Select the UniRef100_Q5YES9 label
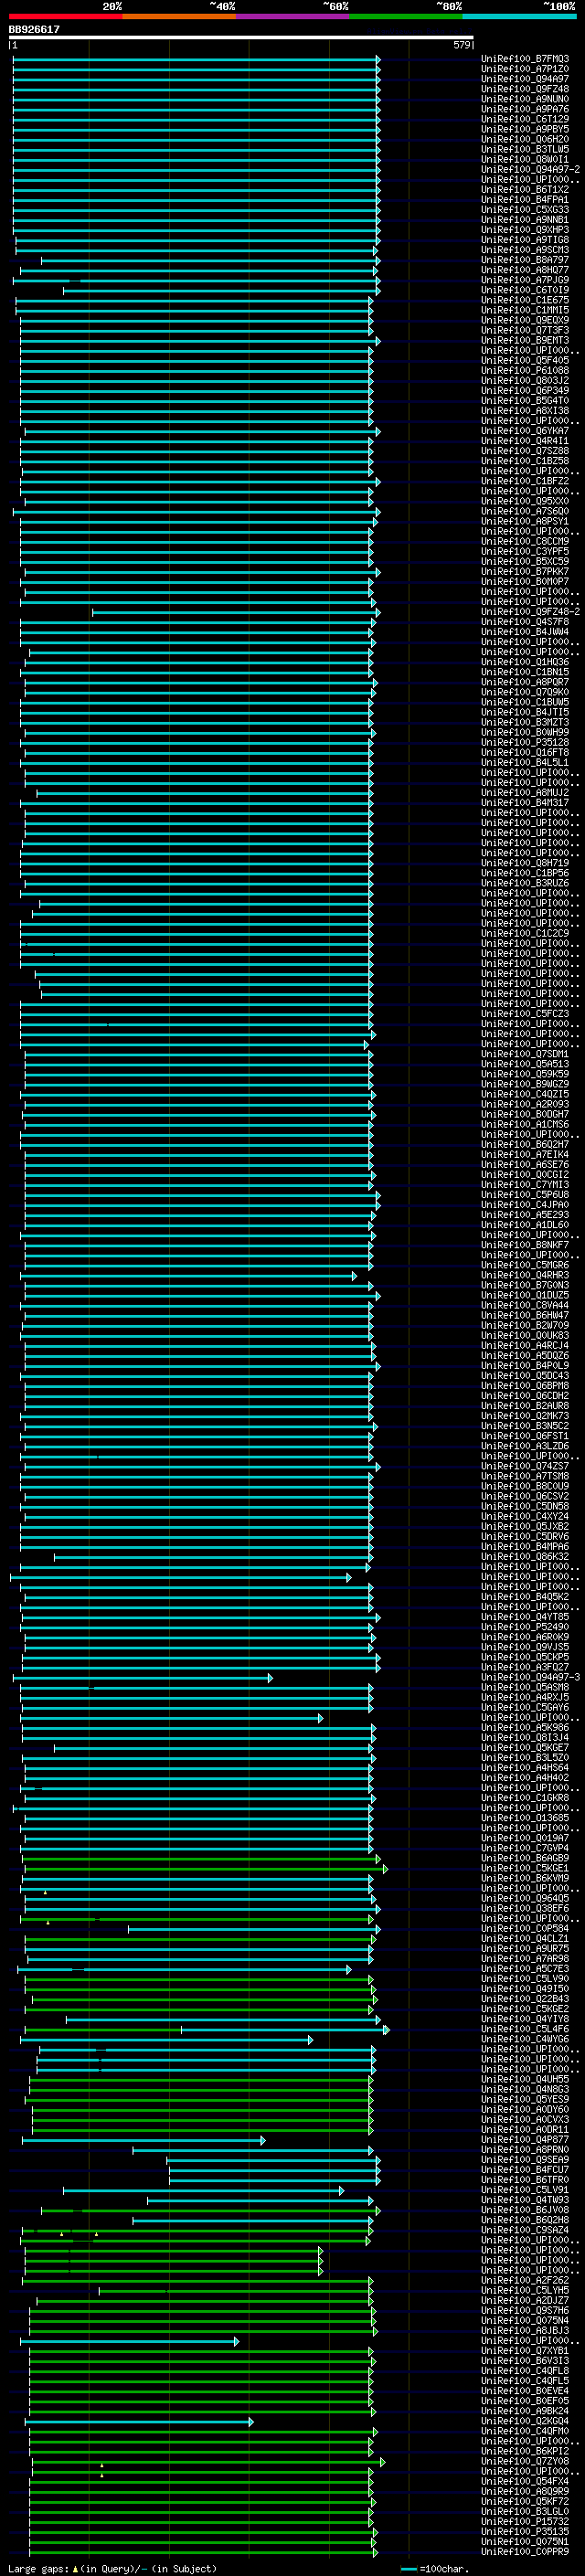This screenshot has width=585, height=2576. [x=524, y=2098]
